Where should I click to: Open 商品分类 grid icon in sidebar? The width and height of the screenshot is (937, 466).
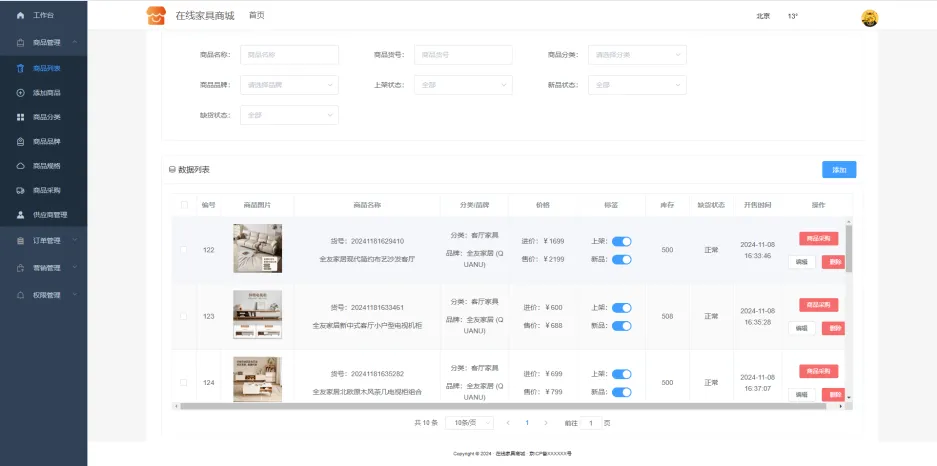pos(21,117)
